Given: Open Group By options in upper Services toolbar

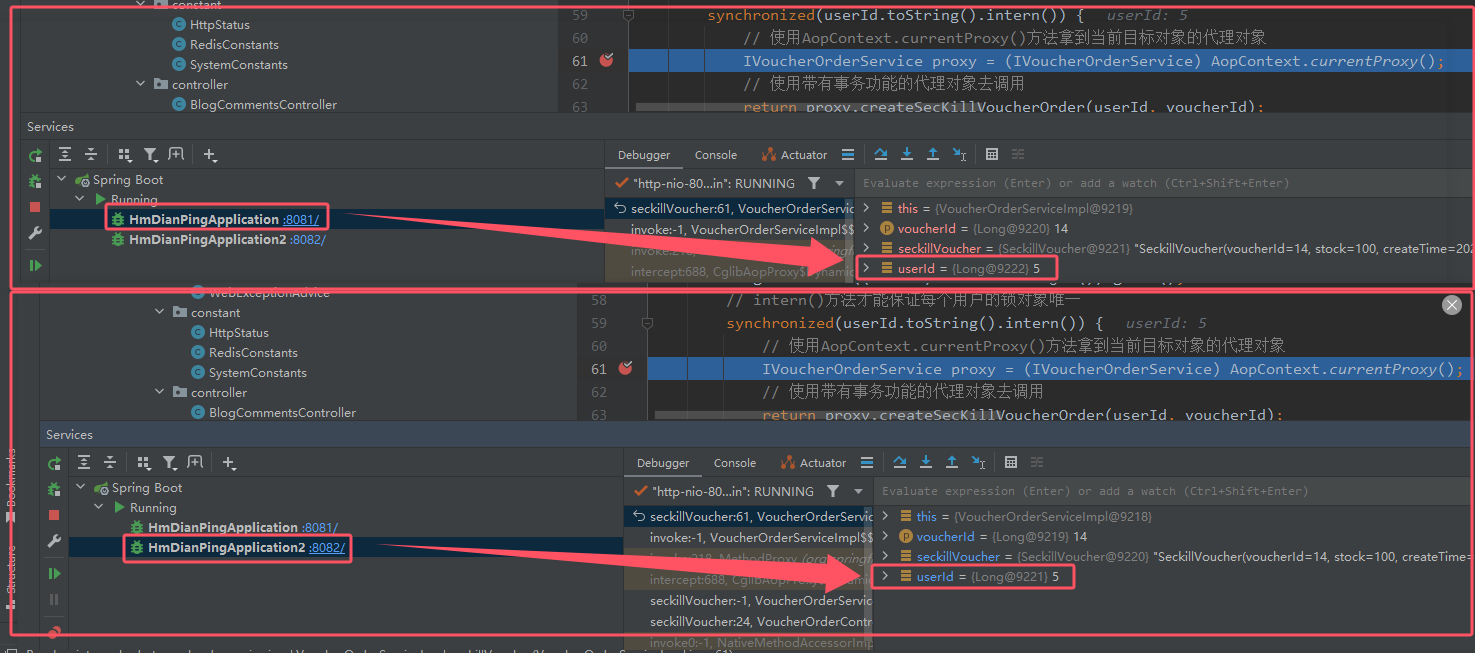Looking at the screenshot, I should tap(125, 155).
